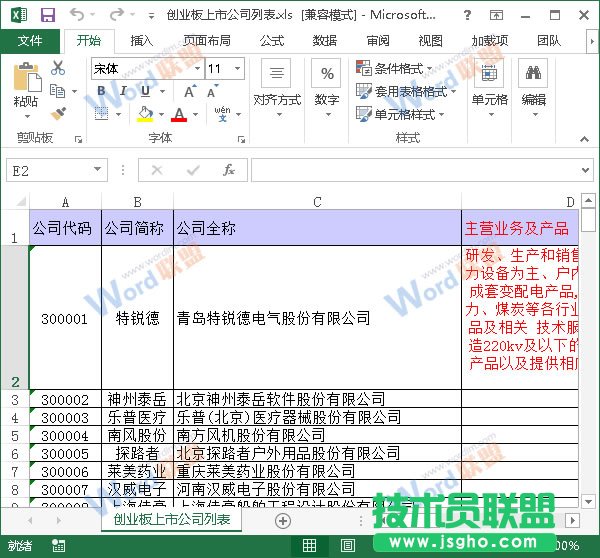This screenshot has width=600, height=558.
Task: Expand the formula bar chevron
Action: (585, 170)
